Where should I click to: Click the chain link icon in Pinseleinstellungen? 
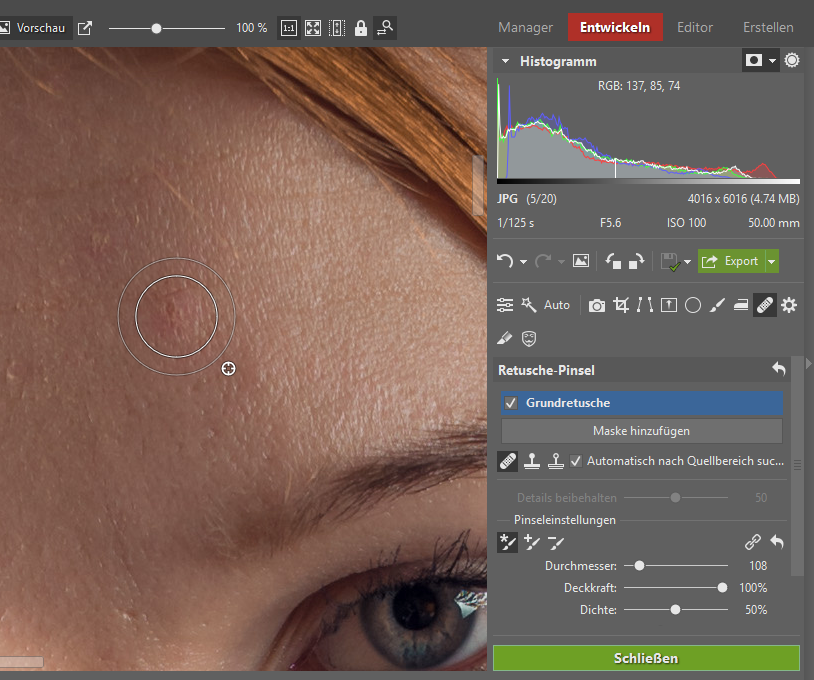pos(753,542)
